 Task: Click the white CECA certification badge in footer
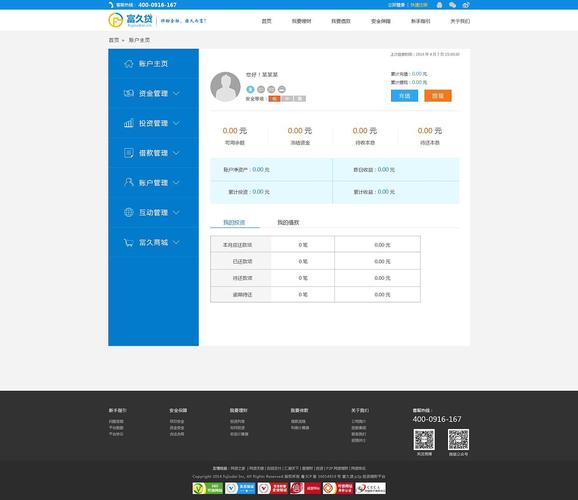click(370, 488)
